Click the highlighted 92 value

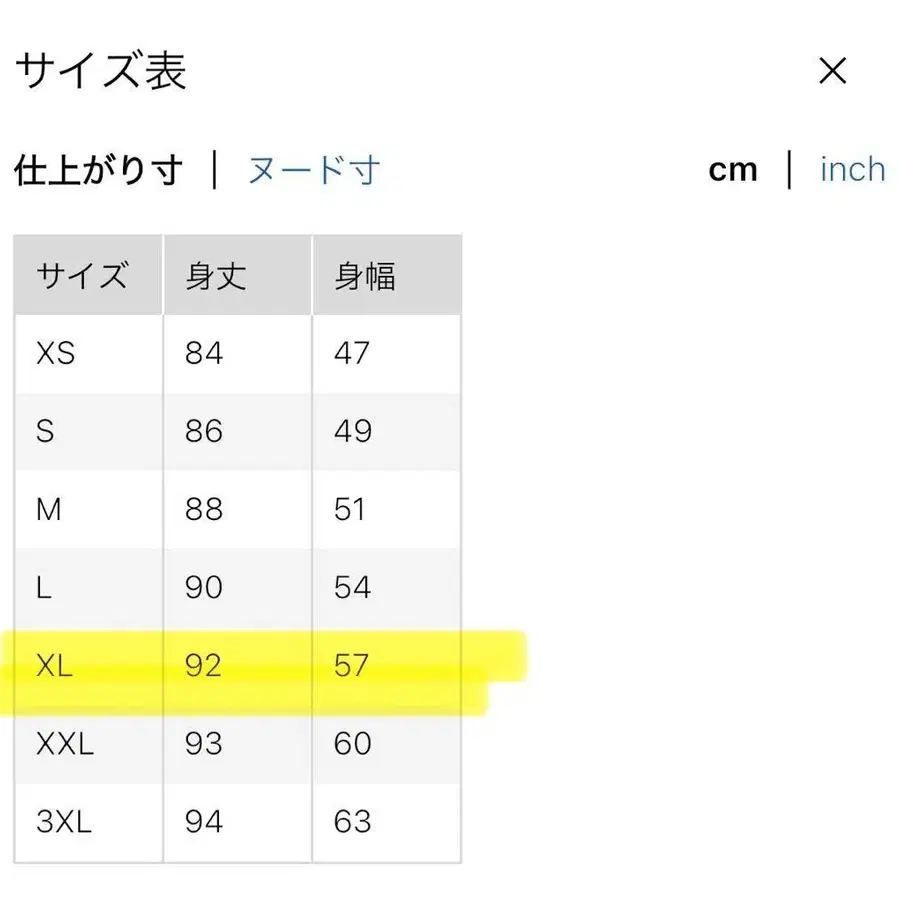tap(203, 665)
